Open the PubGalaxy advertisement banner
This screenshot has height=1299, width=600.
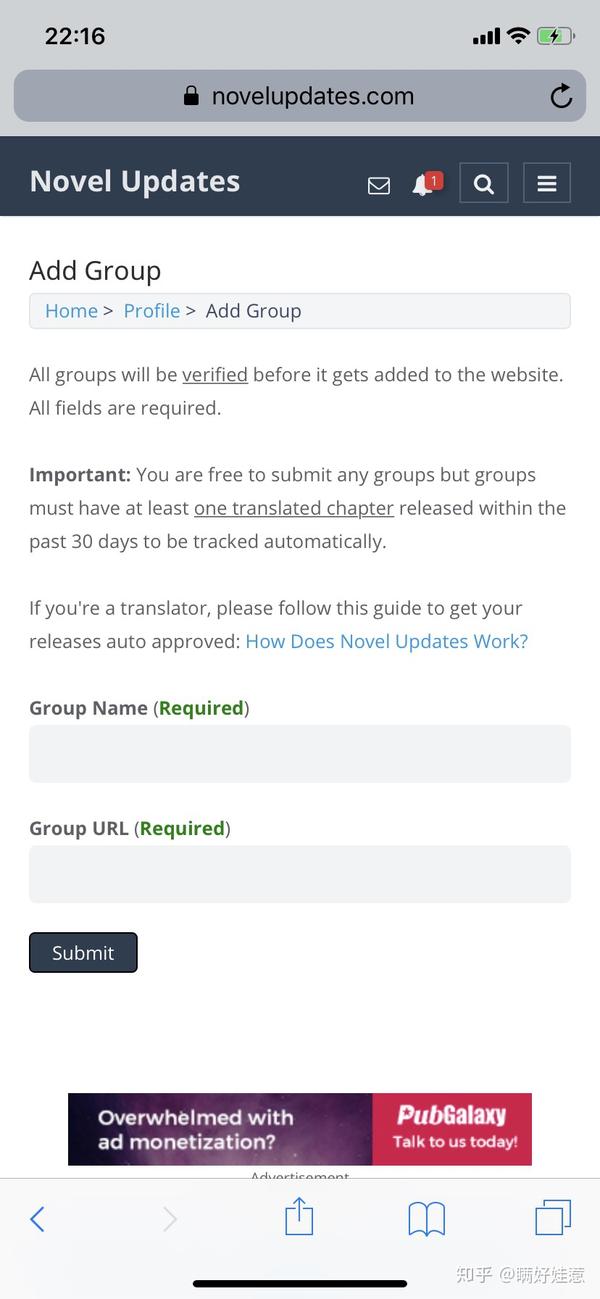click(x=300, y=1129)
